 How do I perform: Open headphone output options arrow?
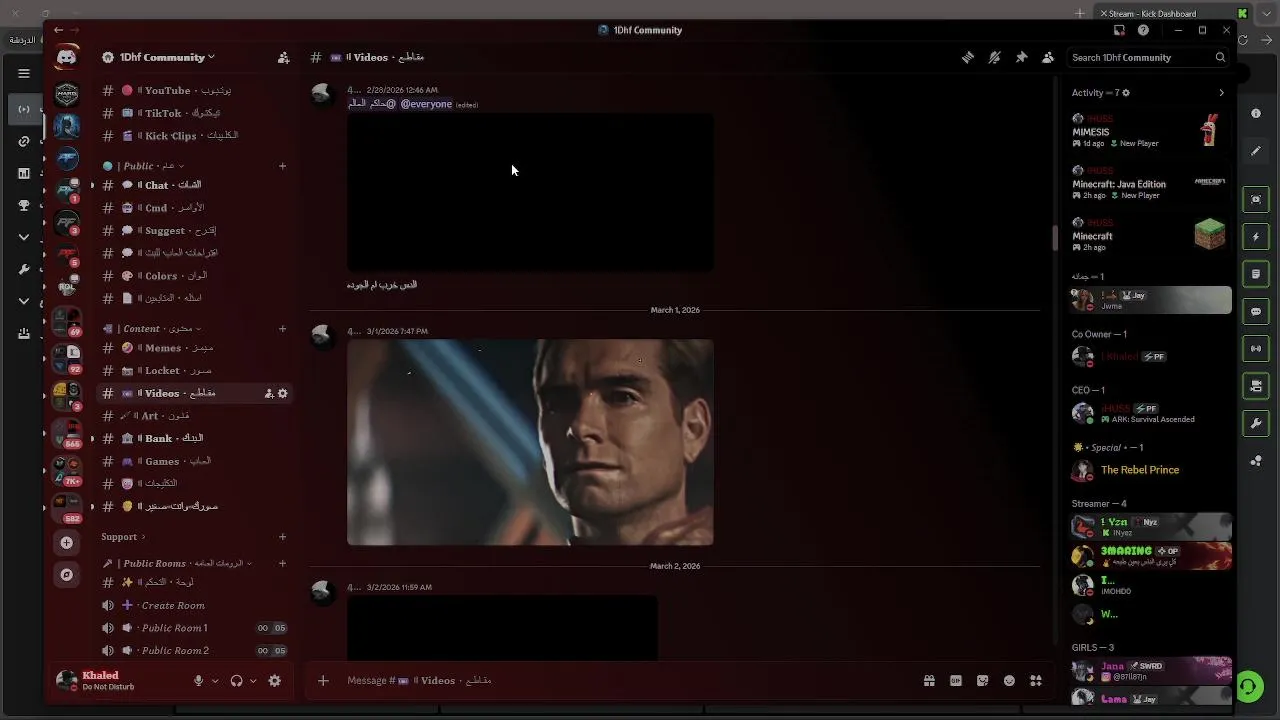click(253, 681)
